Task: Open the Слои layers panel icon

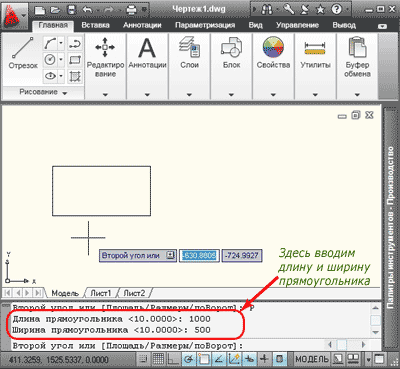Action: pyautogui.click(x=189, y=47)
